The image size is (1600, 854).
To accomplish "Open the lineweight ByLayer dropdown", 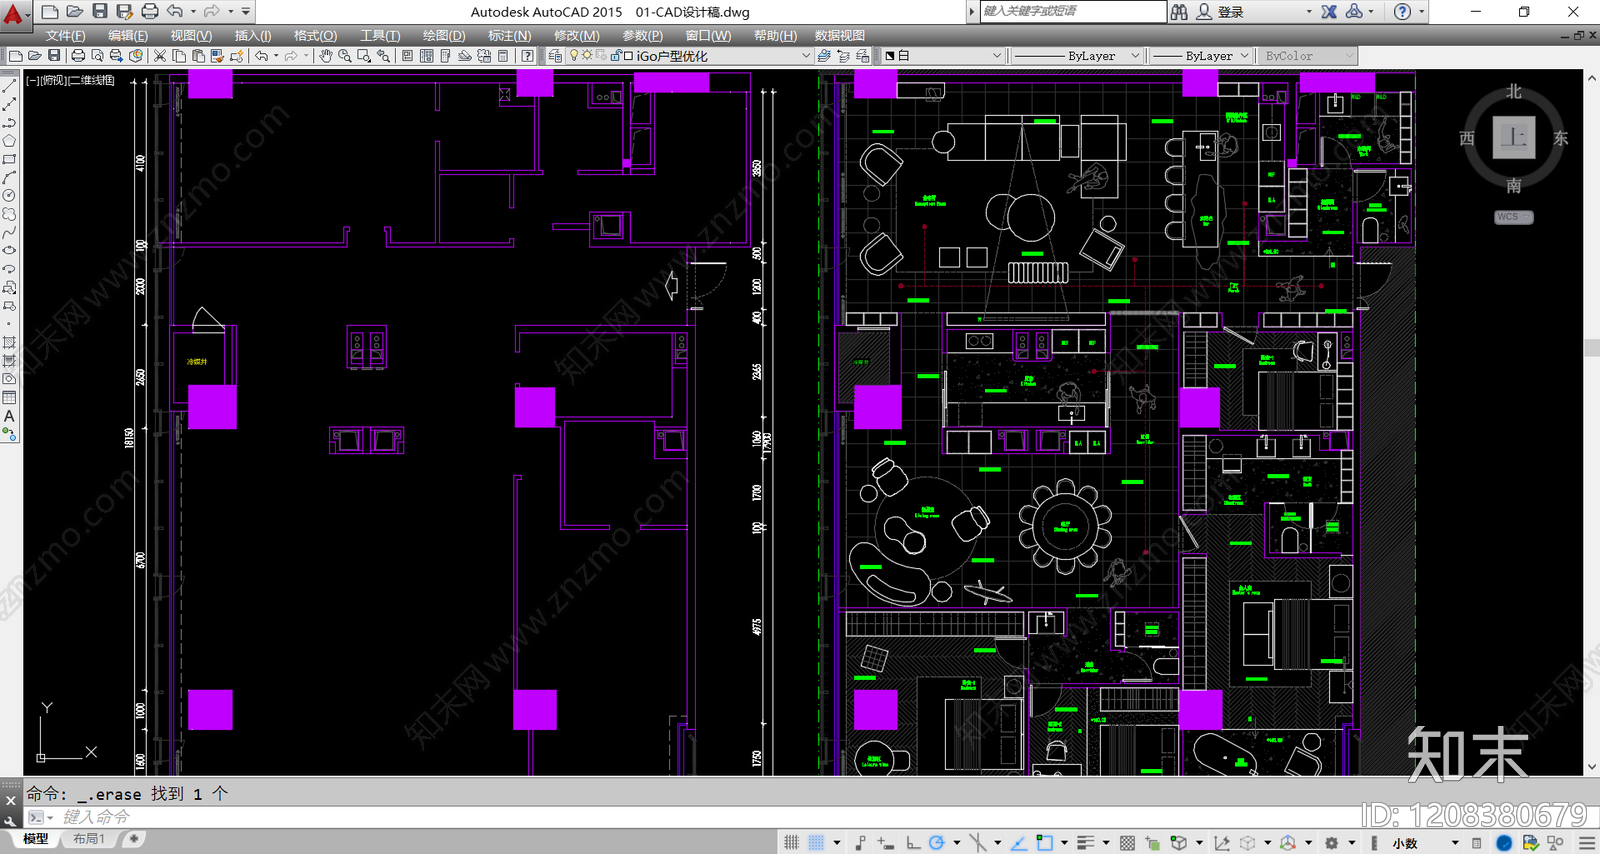I will (x=1200, y=56).
